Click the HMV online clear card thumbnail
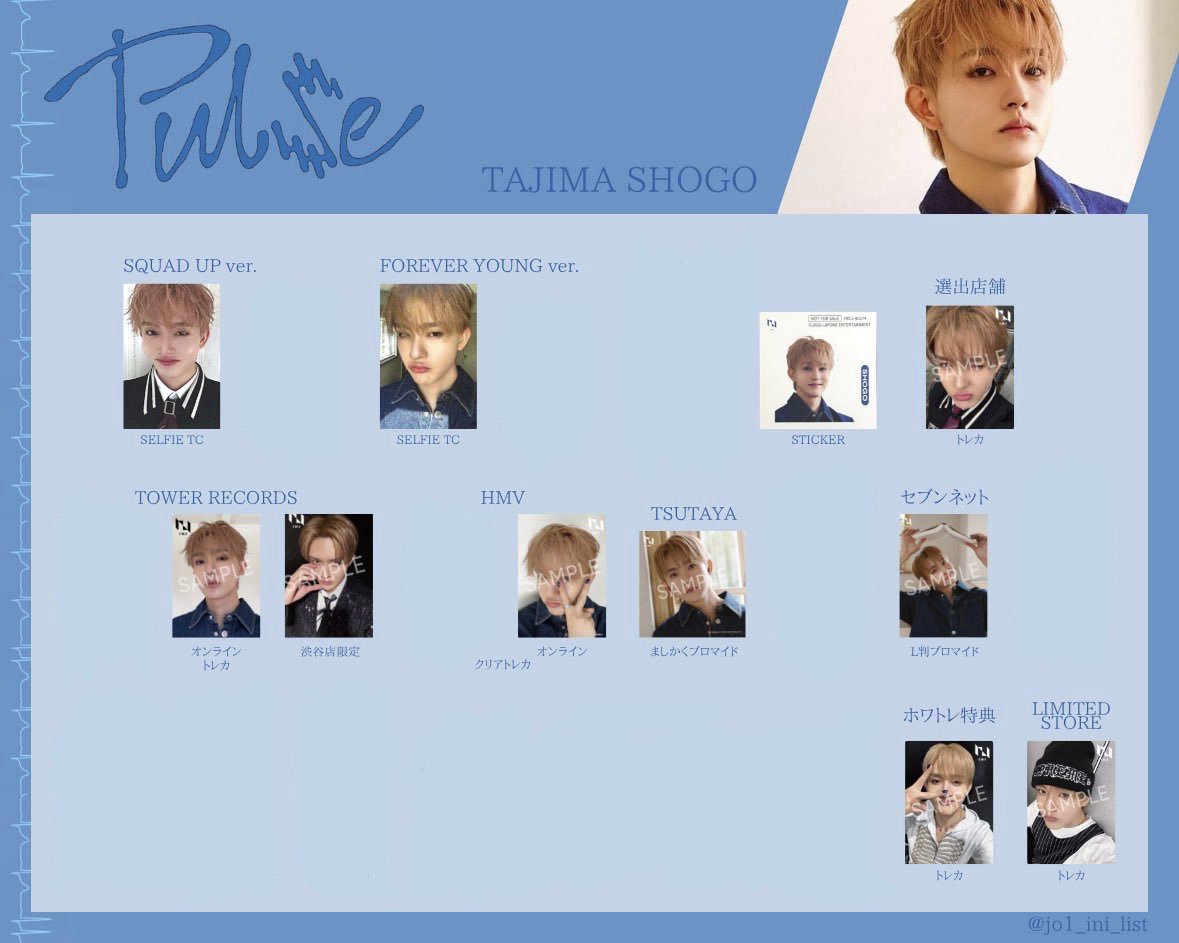 pos(562,576)
